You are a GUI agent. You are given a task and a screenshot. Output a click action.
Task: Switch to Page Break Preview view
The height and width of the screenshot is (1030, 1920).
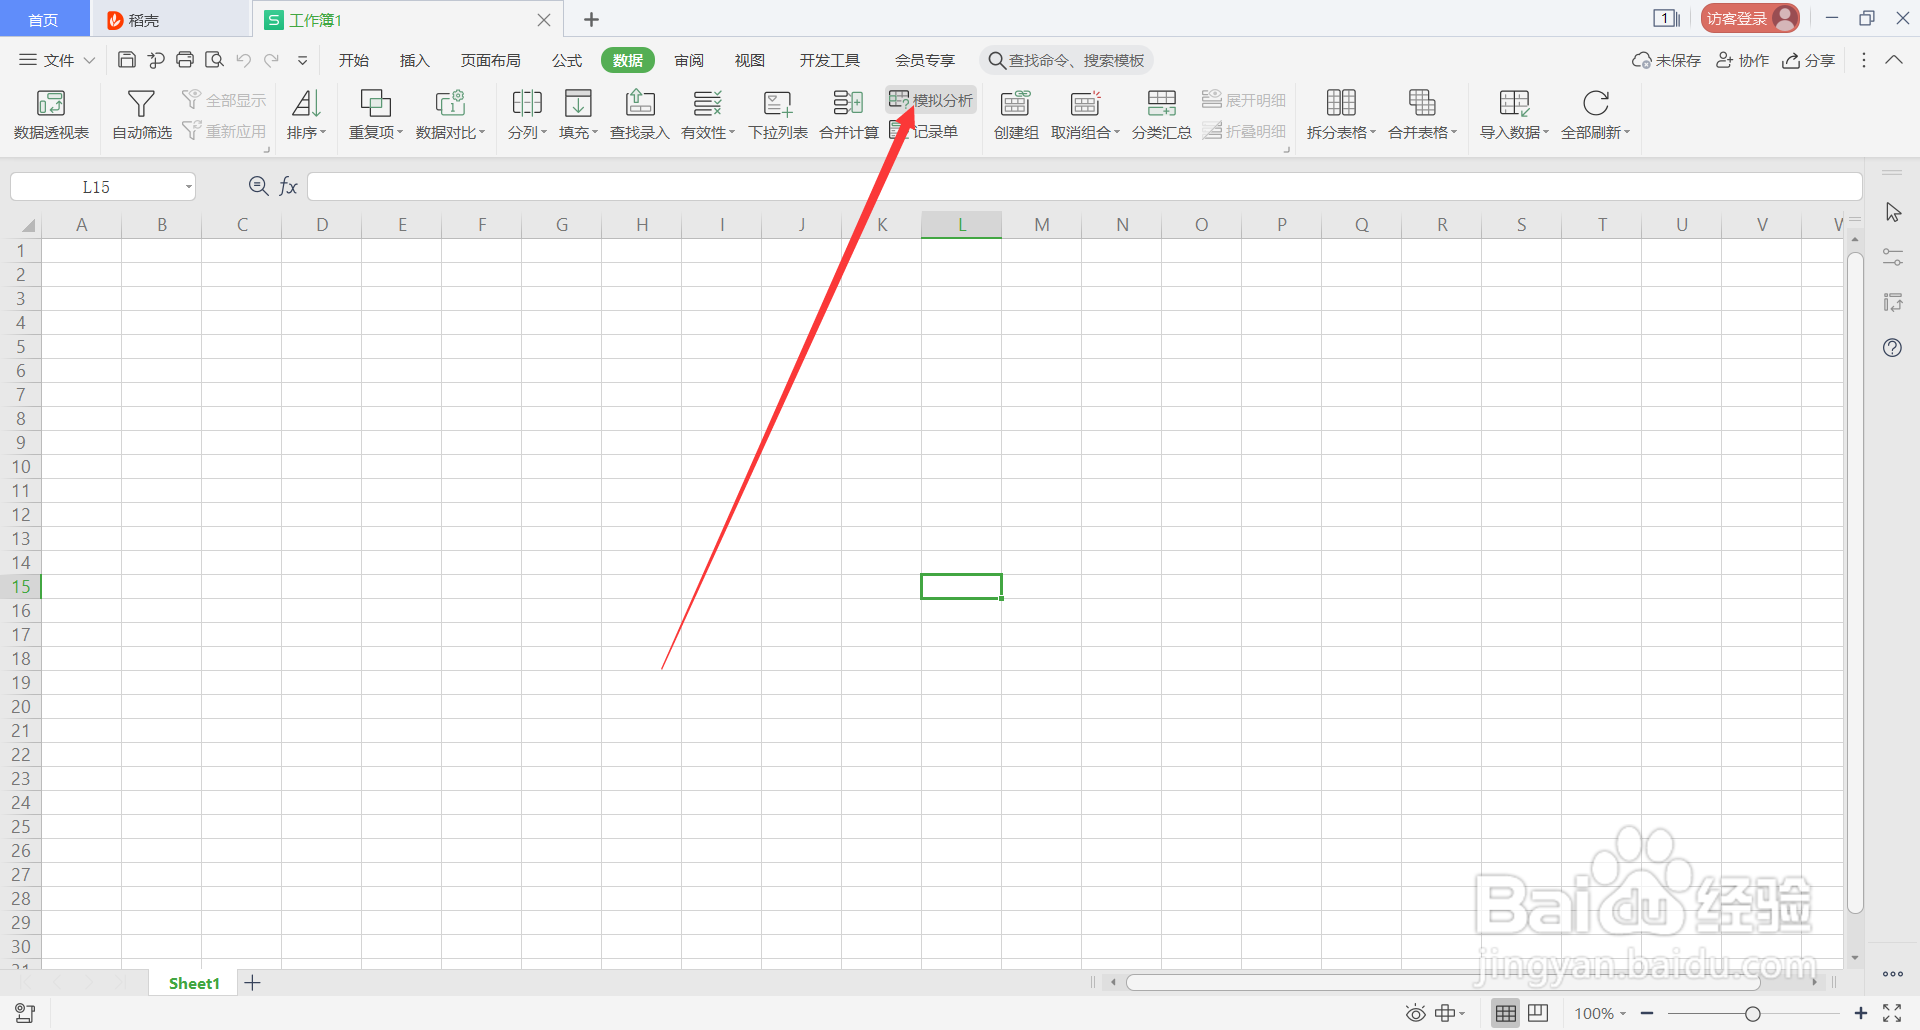click(x=1538, y=1013)
